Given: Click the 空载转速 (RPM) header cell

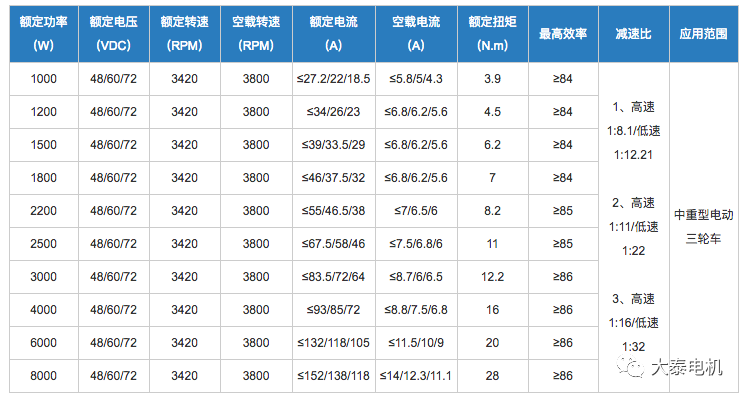Looking at the screenshot, I should pyautogui.click(x=256, y=34).
